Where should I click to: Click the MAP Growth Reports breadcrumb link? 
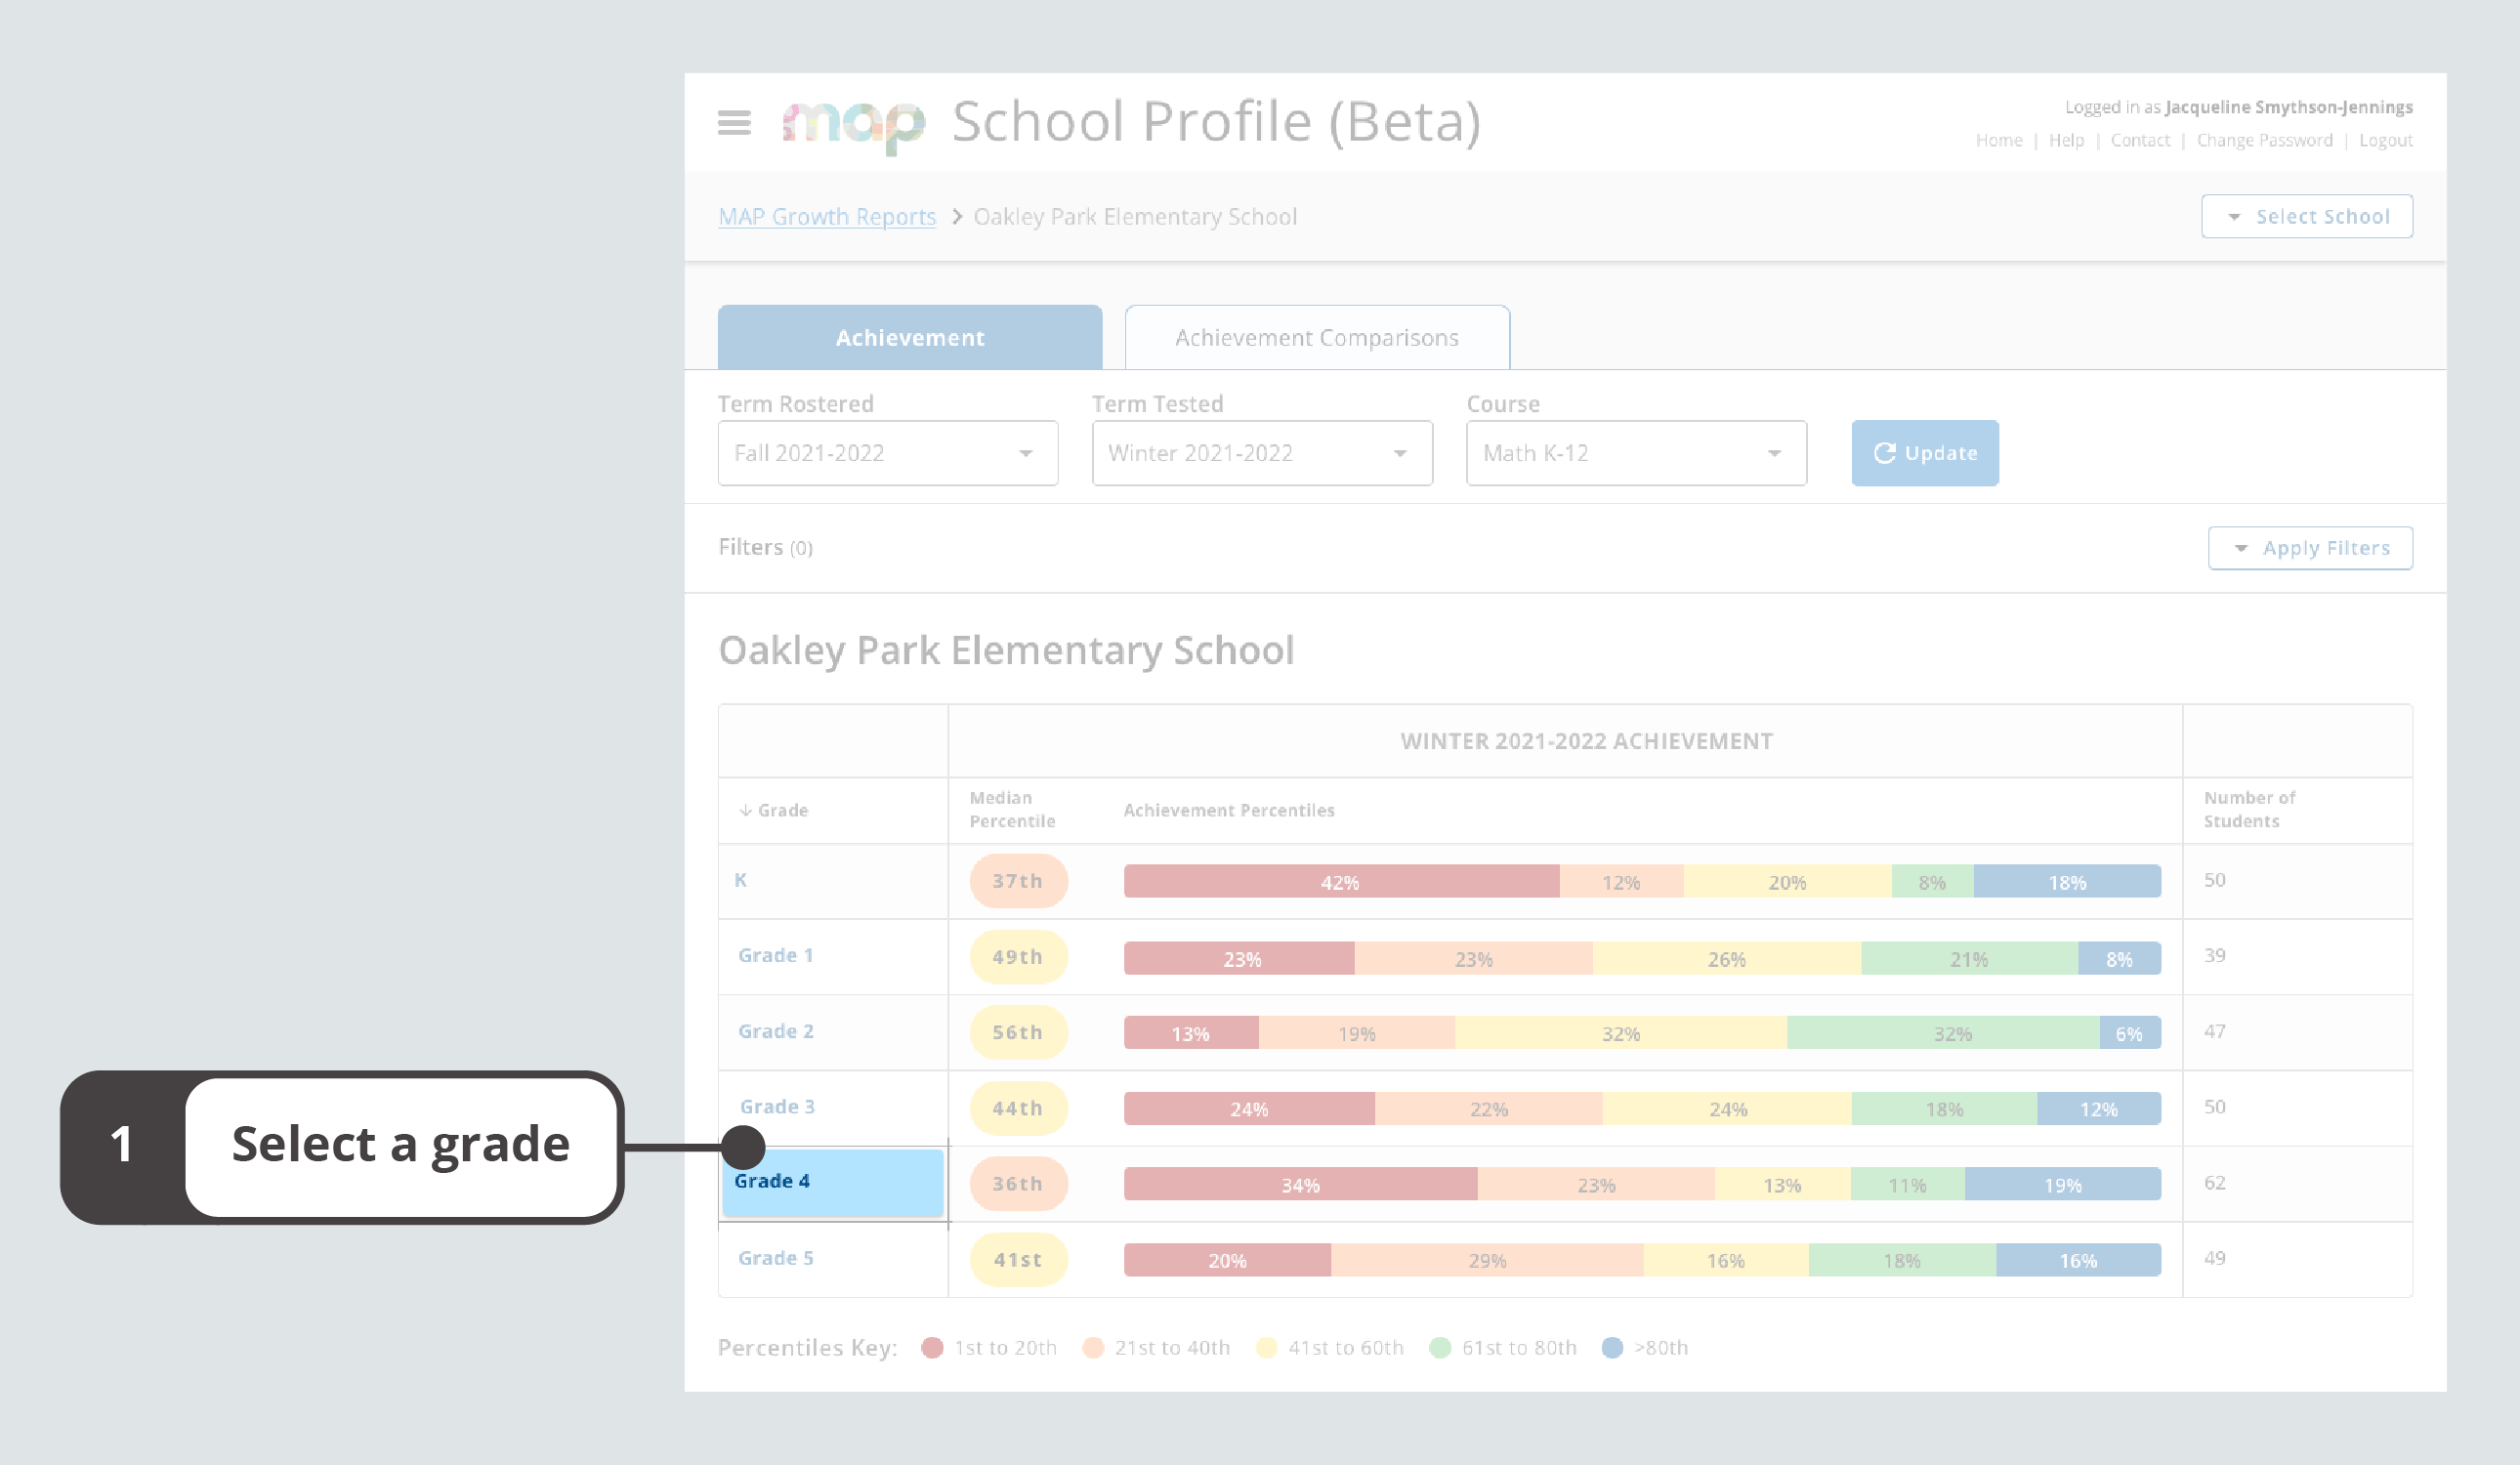827,216
